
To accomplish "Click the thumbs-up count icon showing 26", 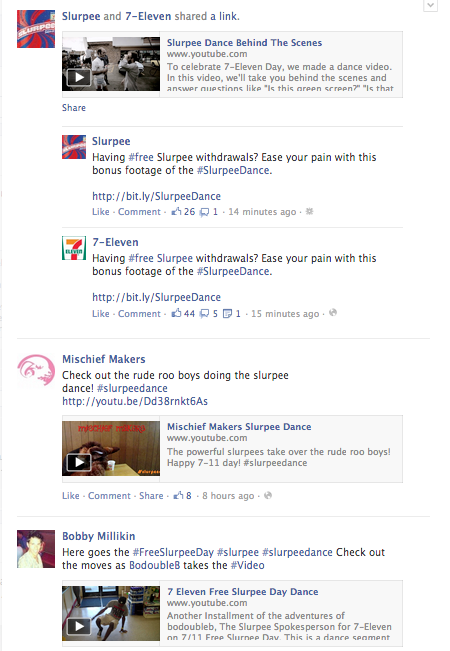I will tap(176, 211).
